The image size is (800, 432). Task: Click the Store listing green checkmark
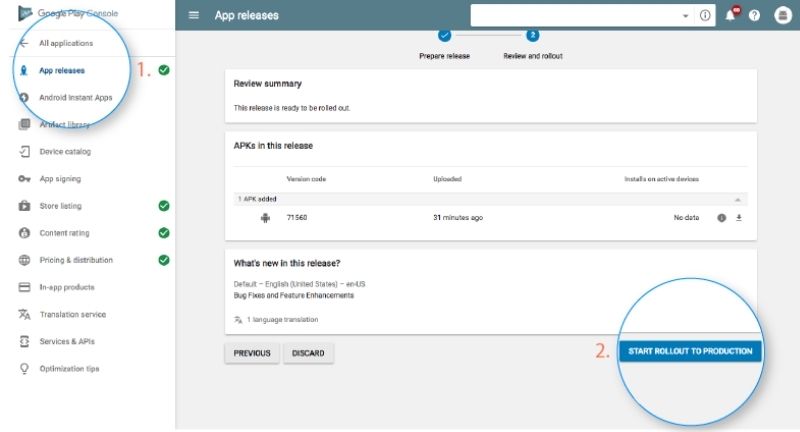pos(164,206)
